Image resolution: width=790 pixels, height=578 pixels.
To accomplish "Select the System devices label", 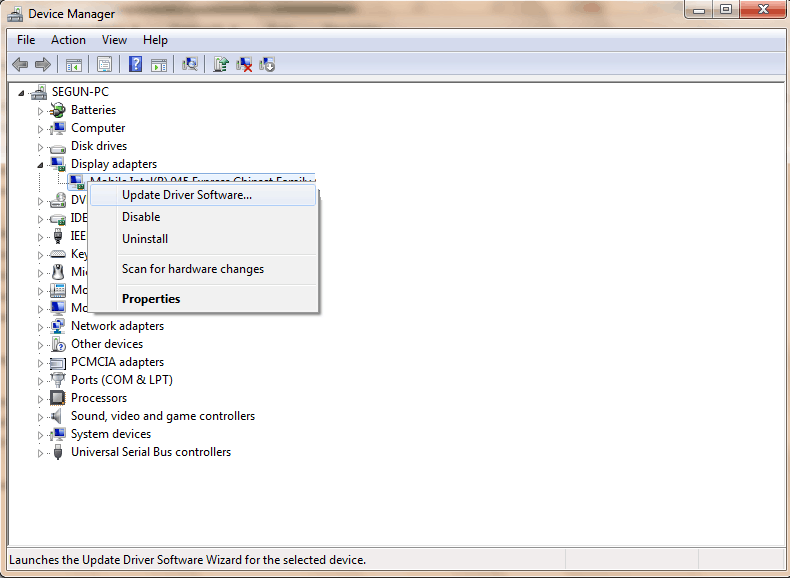I will (x=111, y=434).
